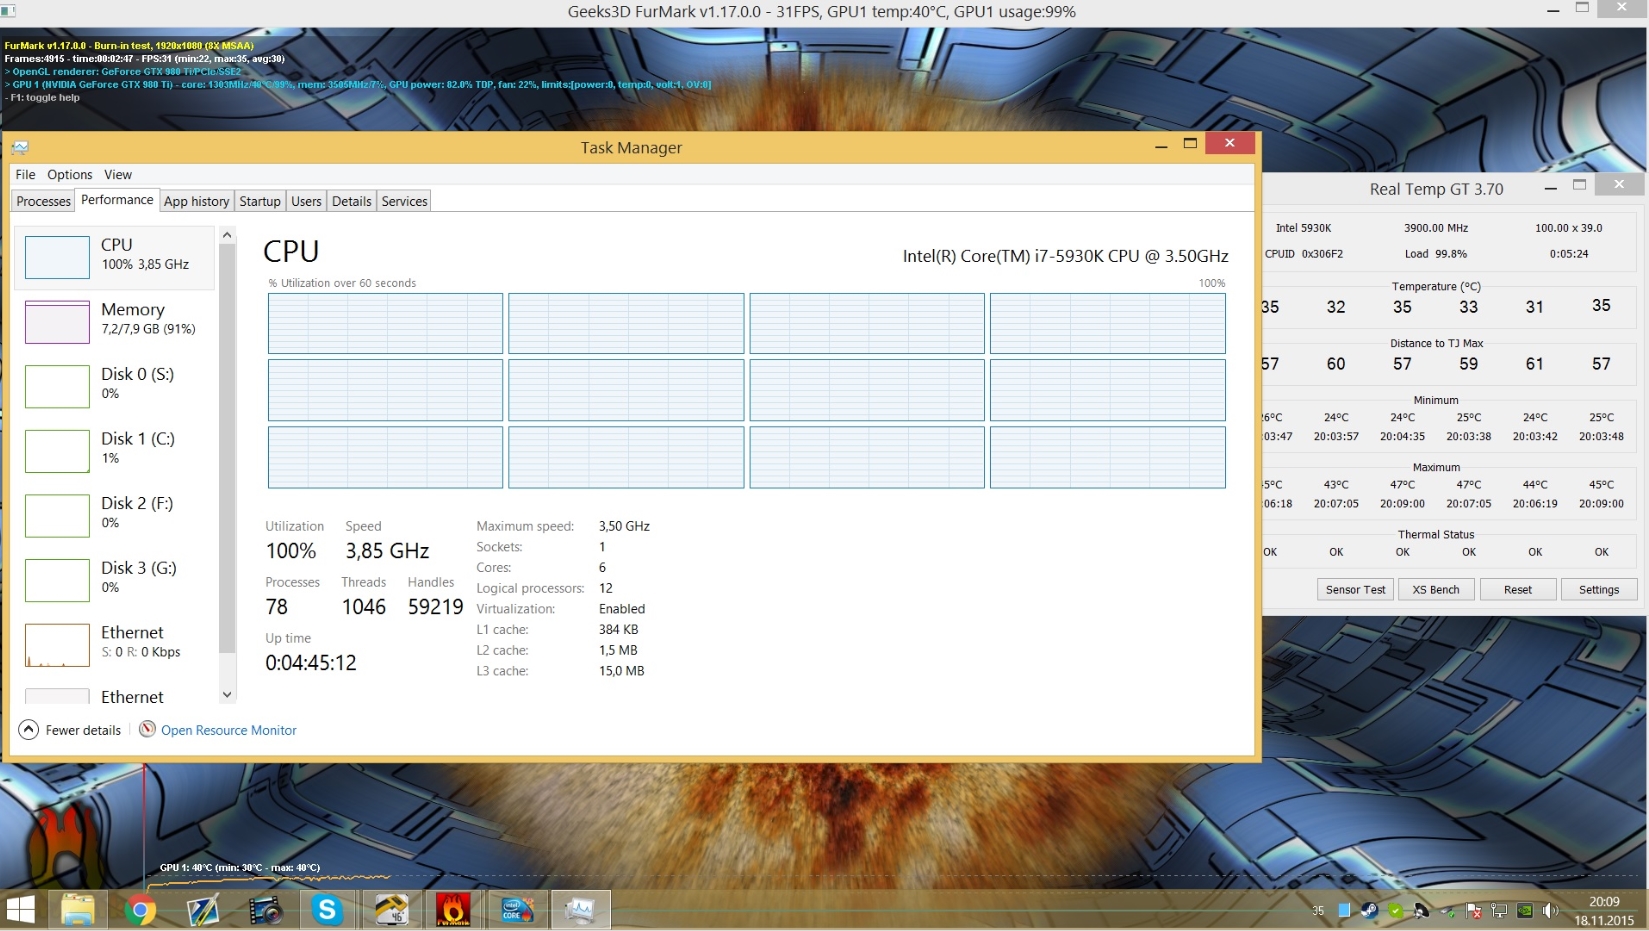Select Disk 2 (F:) in sidebar
This screenshot has height=931, width=1649.
coord(116,515)
